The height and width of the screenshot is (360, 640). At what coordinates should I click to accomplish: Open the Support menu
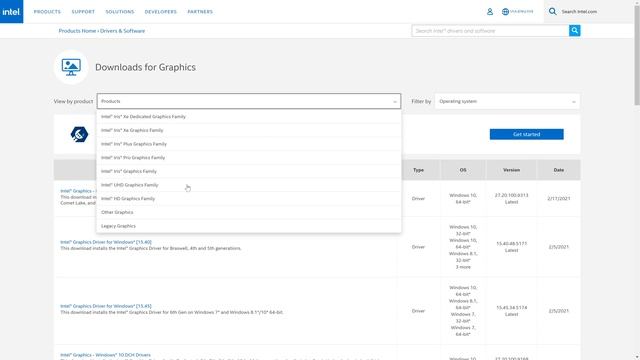click(83, 11)
